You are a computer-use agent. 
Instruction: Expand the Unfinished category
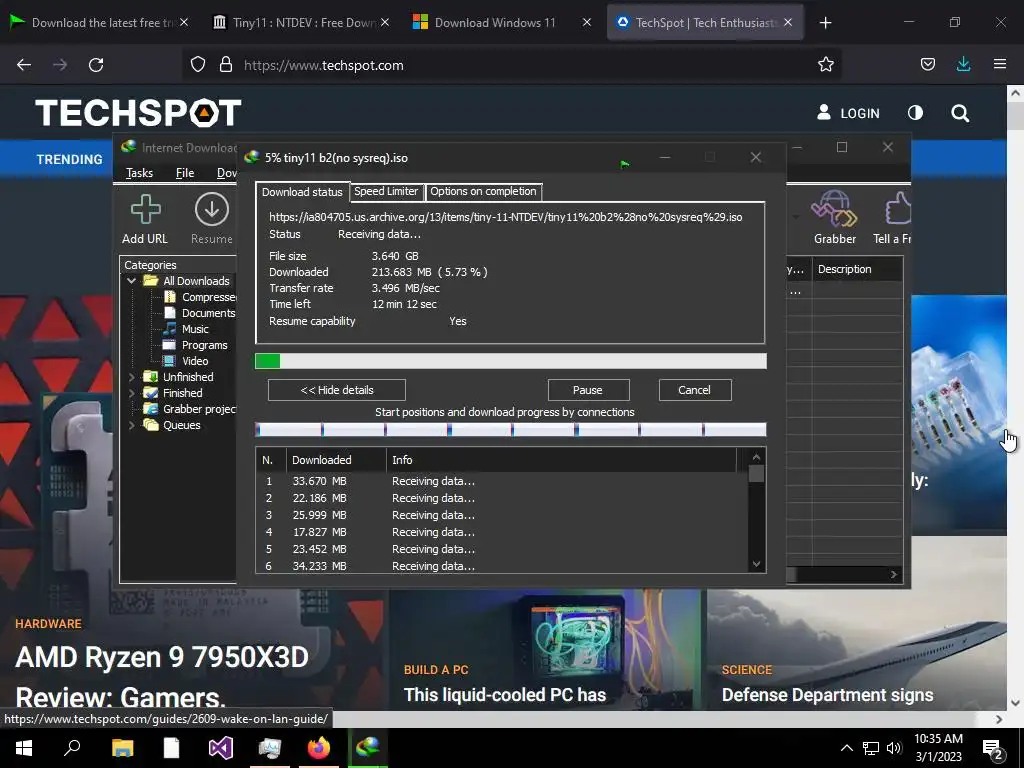point(131,377)
